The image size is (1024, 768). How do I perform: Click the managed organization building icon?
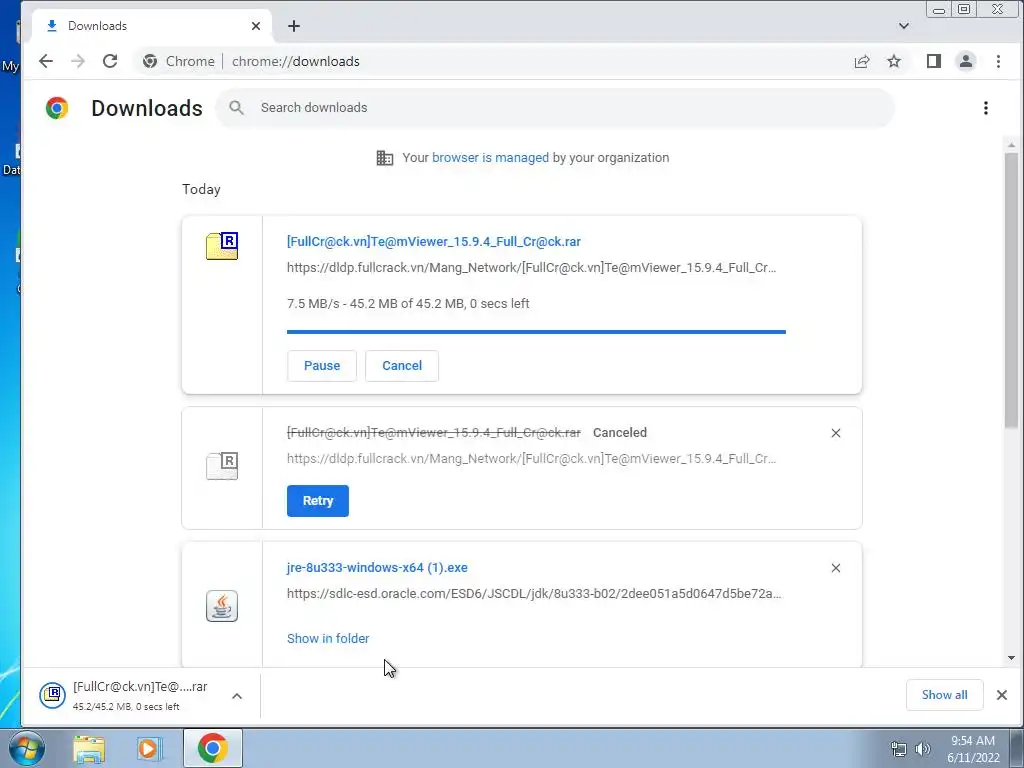click(385, 158)
